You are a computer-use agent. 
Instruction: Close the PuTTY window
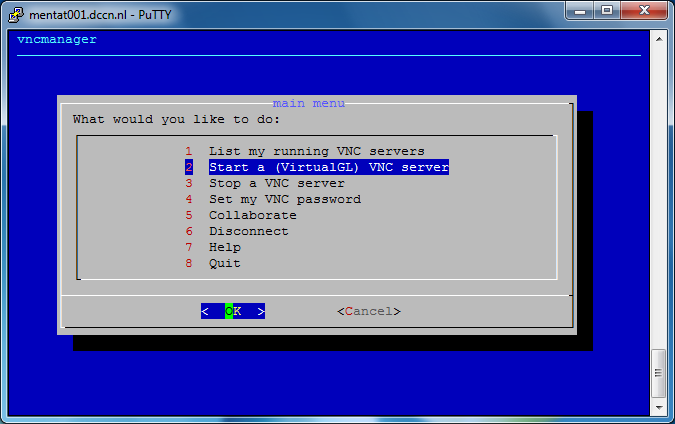(x=643, y=10)
